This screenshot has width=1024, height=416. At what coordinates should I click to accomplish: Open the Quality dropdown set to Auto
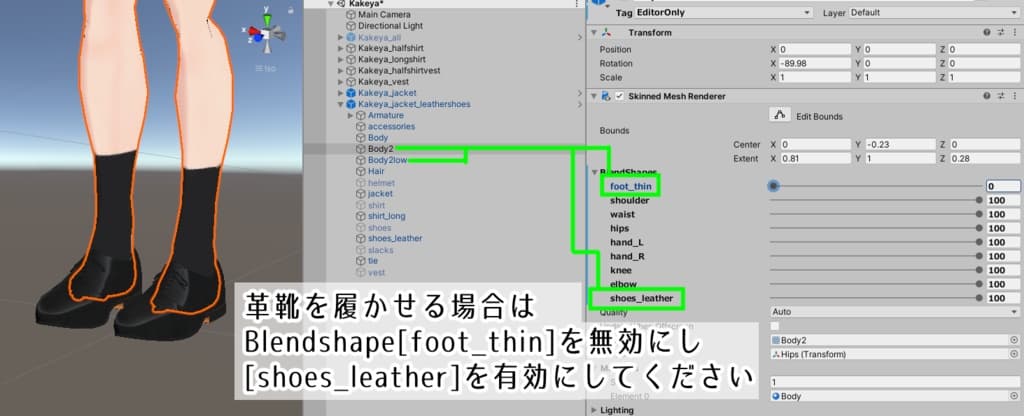(895, 312)
